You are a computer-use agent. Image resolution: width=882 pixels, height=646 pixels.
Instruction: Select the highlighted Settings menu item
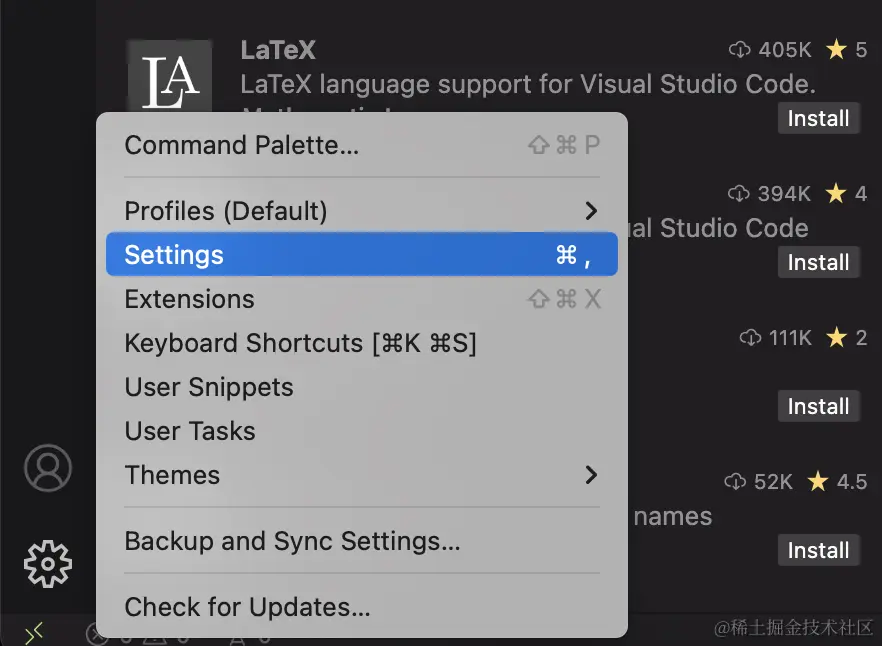(x=173, y=255)
